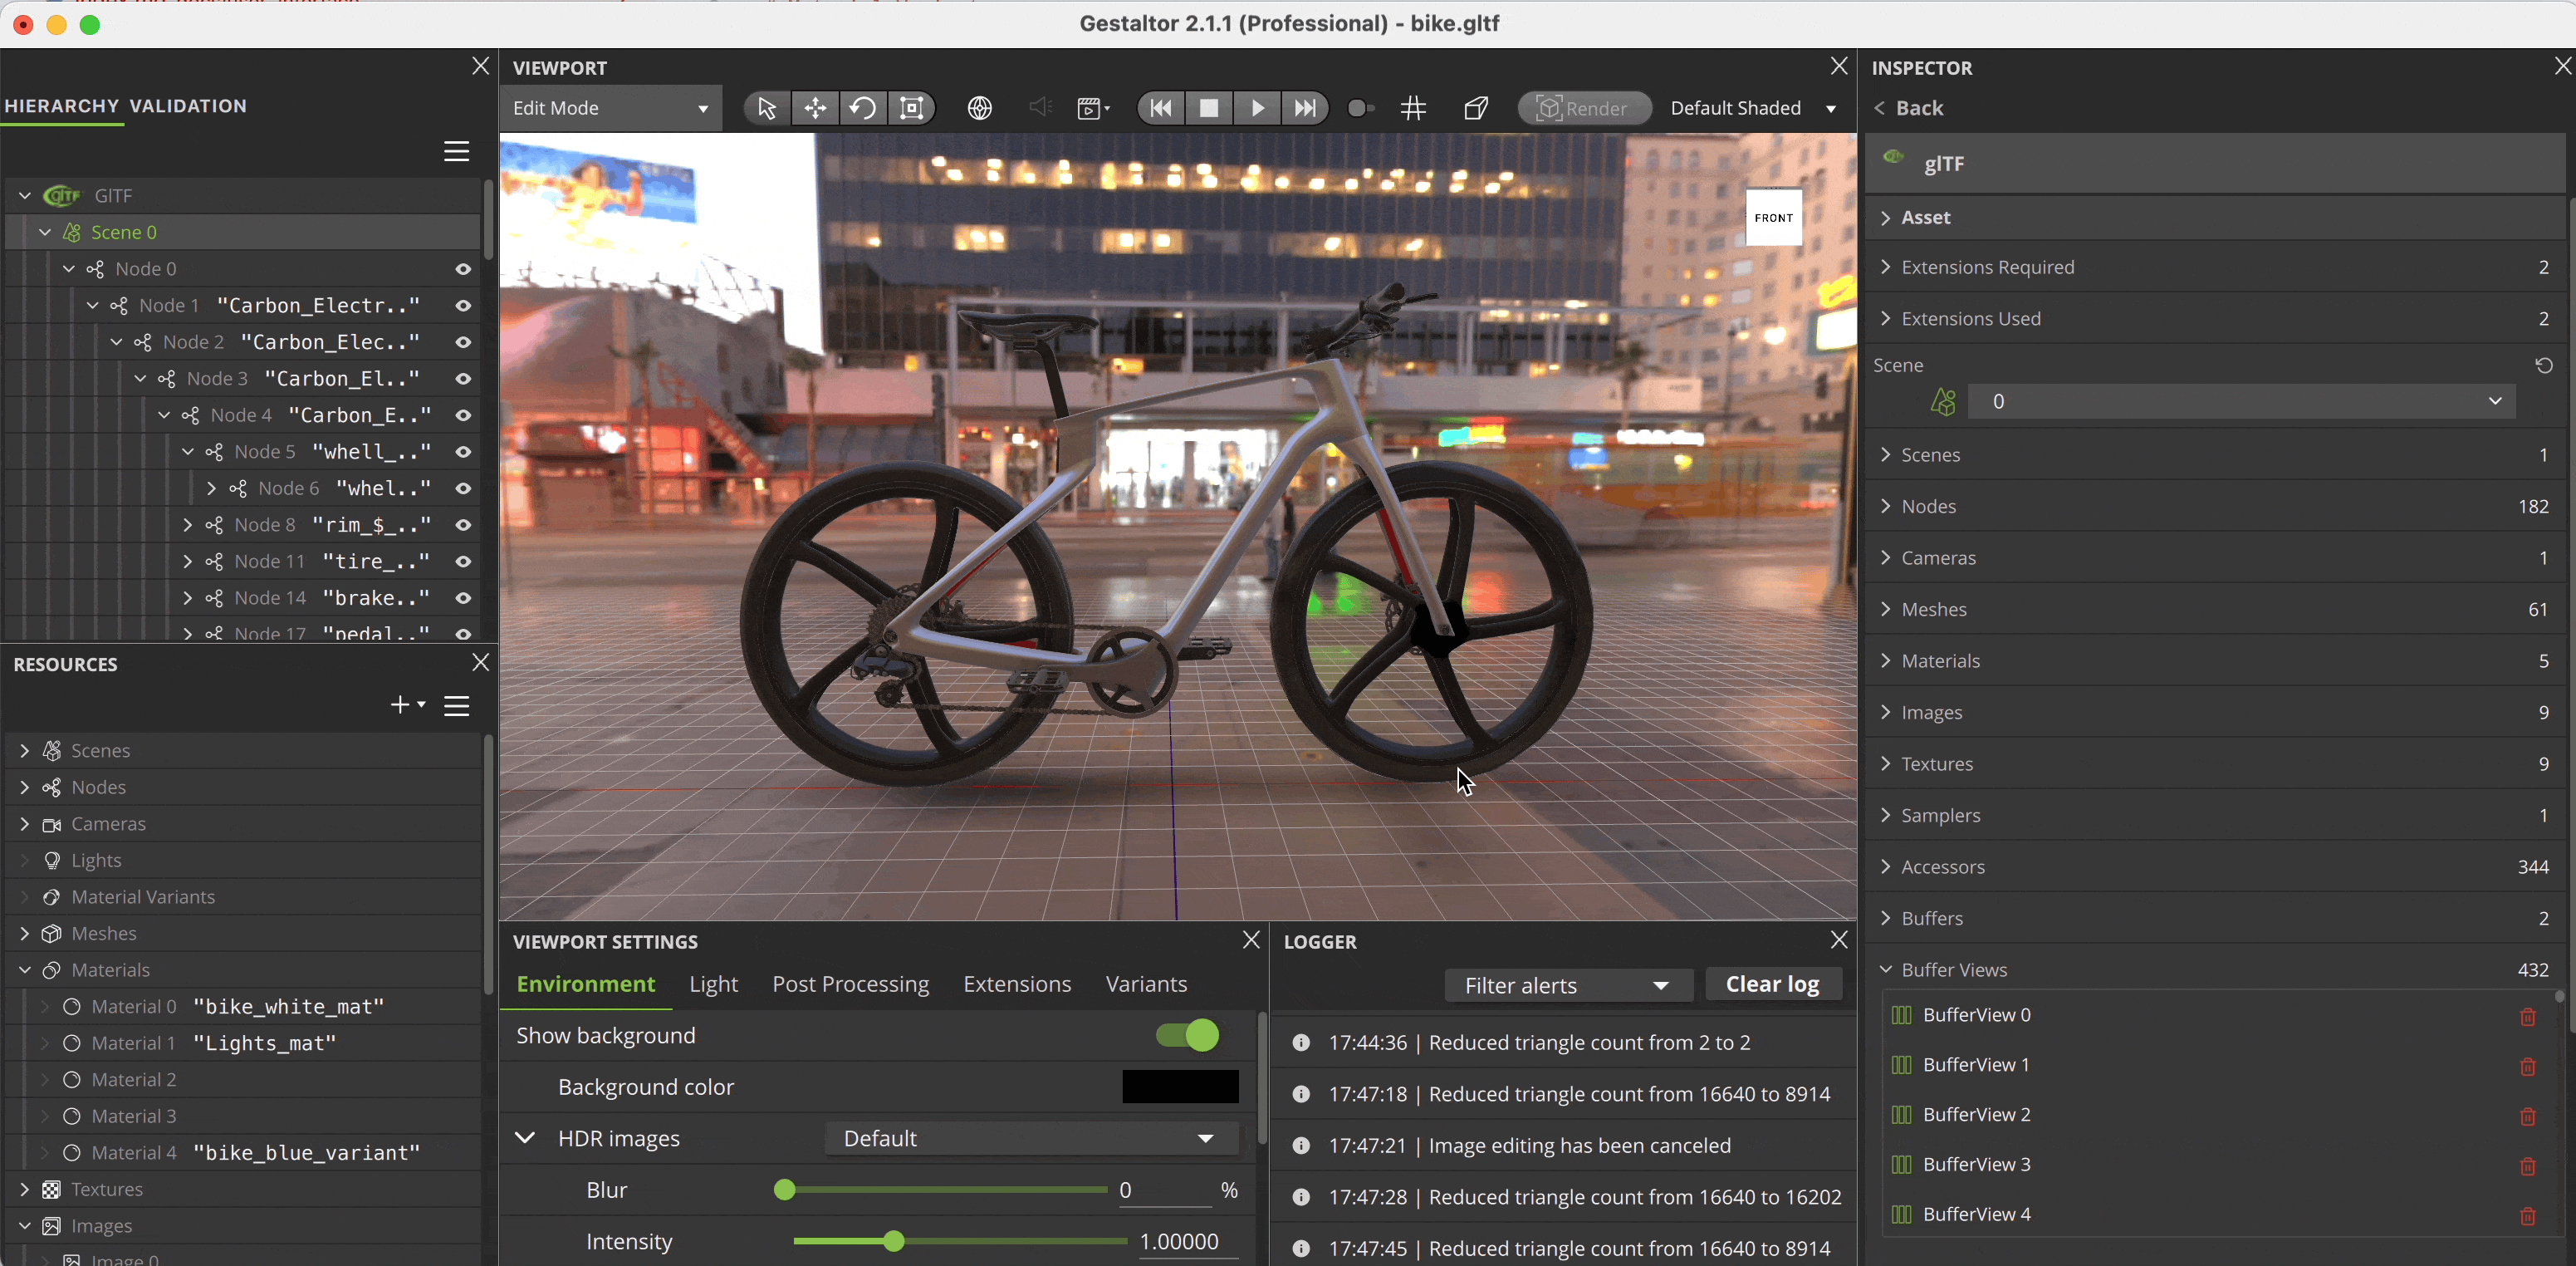This screenshot has height=1266, width=2576.
Task: Click the Render button
Action: pyautogui.click(x=1584, y=108)
